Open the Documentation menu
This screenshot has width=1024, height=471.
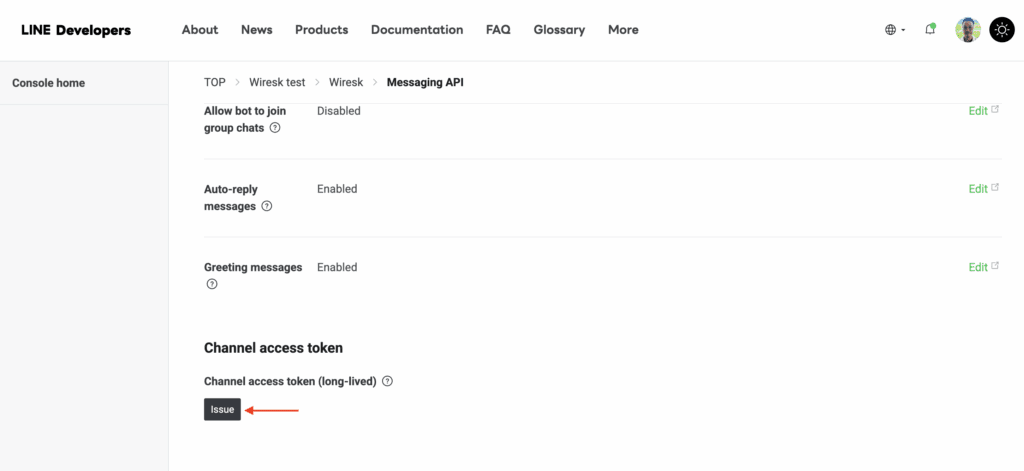click(x=417, y=30)
